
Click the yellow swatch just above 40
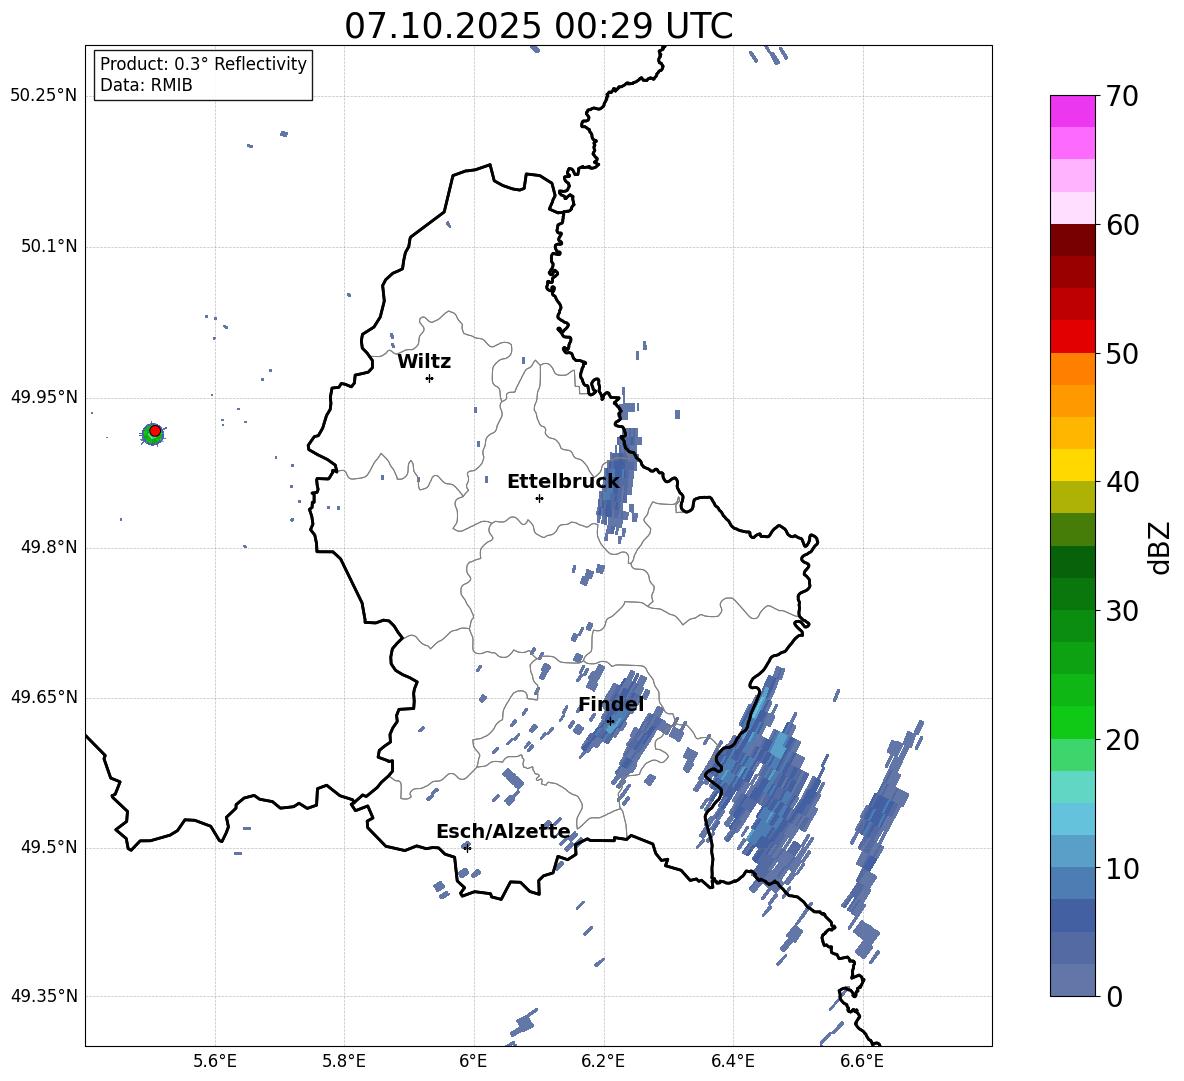click(1072, 465)
